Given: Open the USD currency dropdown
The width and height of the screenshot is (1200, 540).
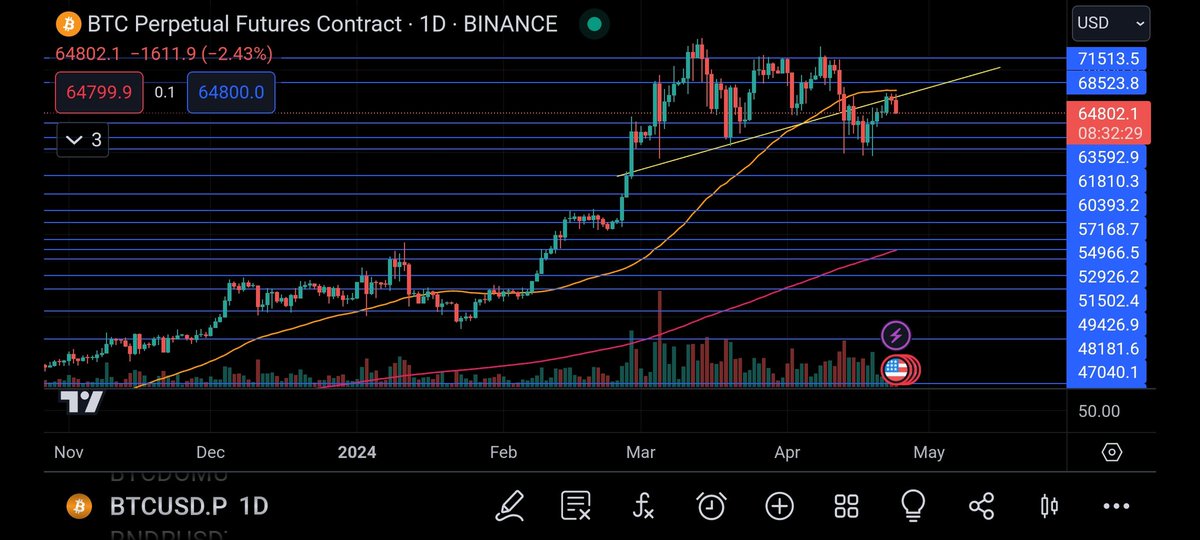Looking at the screenshot, I should [1111, 22].
